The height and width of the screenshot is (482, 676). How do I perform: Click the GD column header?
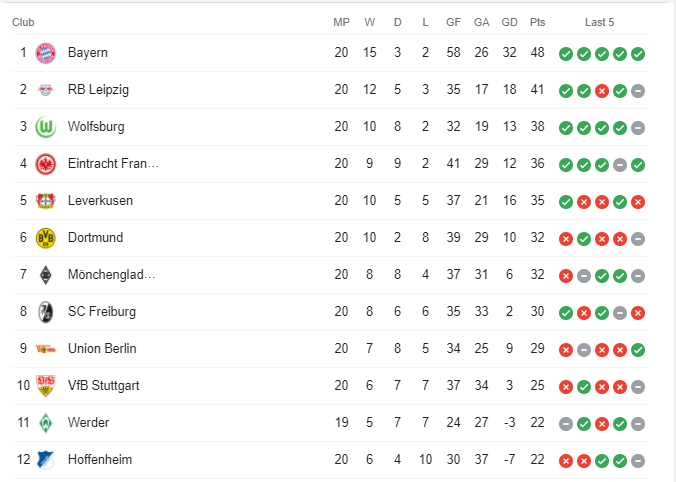tap(510, 22)
